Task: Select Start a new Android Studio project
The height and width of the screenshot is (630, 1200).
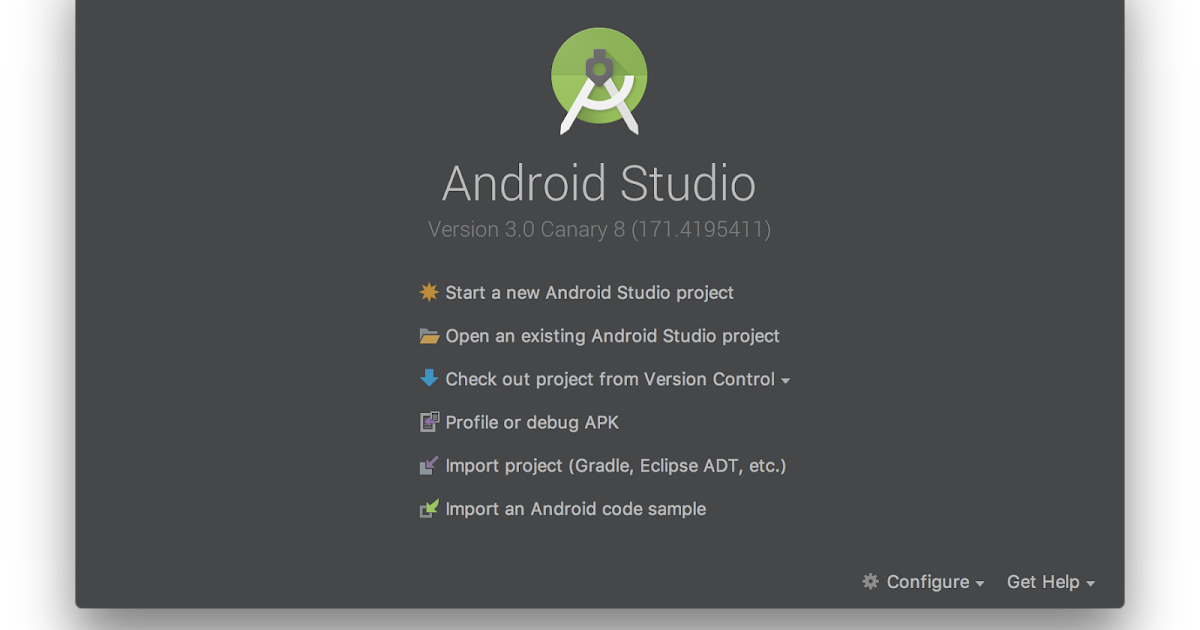Action: pos(589,292)
